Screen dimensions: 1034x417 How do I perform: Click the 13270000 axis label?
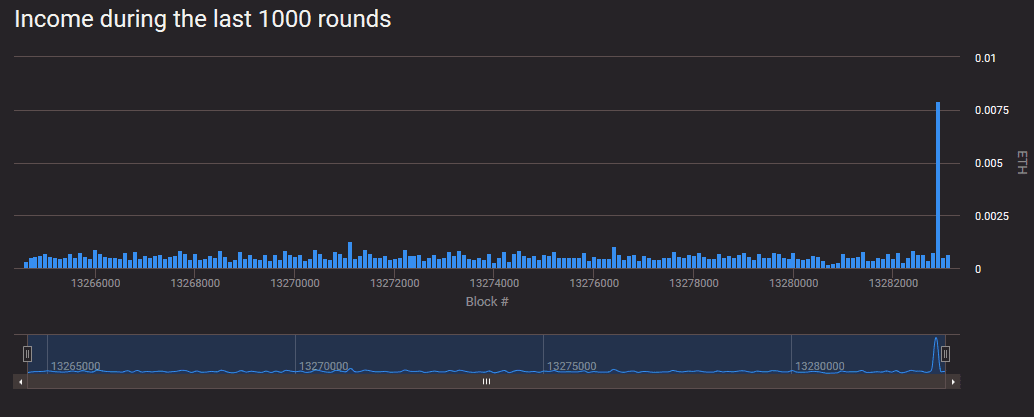coord(295,284)
